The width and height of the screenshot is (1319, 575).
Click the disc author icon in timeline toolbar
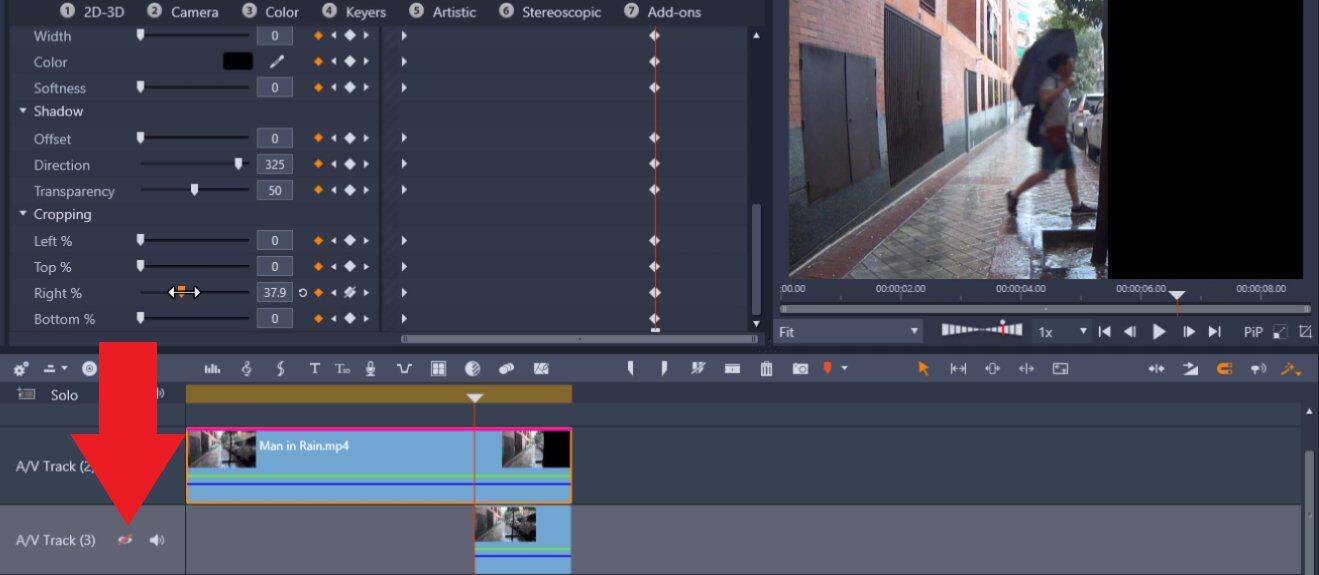pyautogui.click(x=89, y=369)
